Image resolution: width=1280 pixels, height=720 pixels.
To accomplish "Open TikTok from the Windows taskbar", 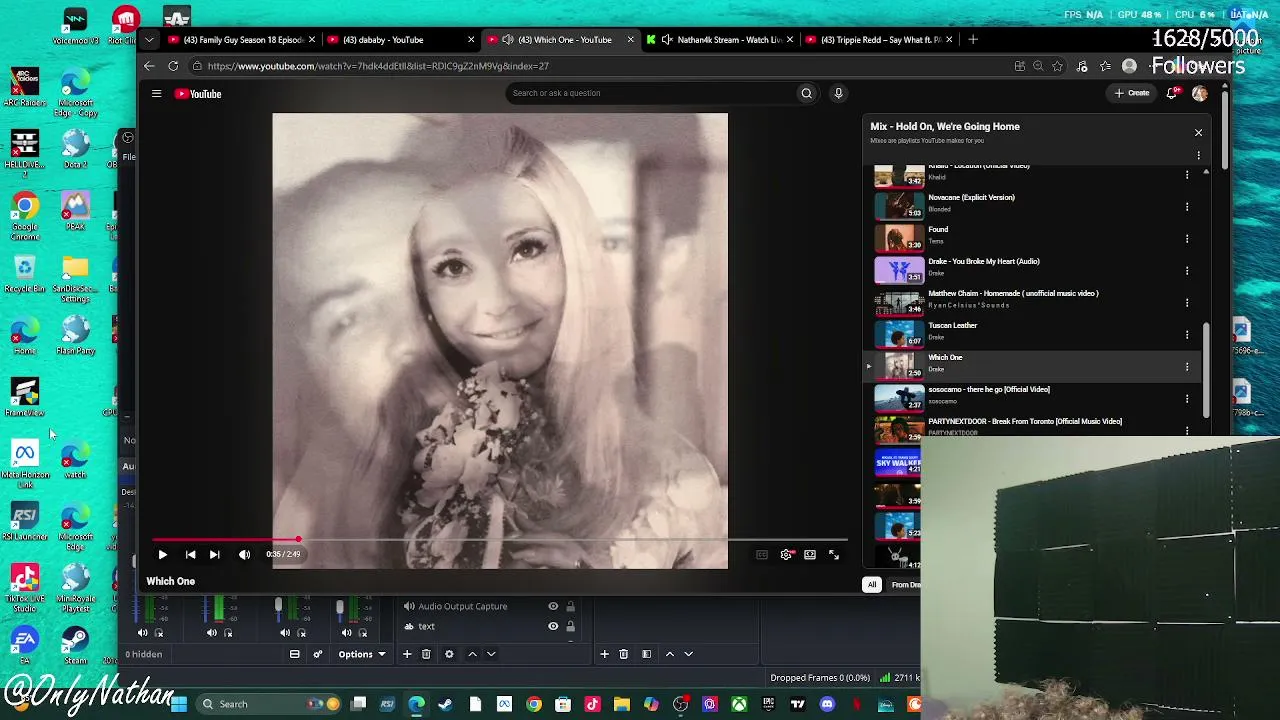I will [x=592, y=704].
